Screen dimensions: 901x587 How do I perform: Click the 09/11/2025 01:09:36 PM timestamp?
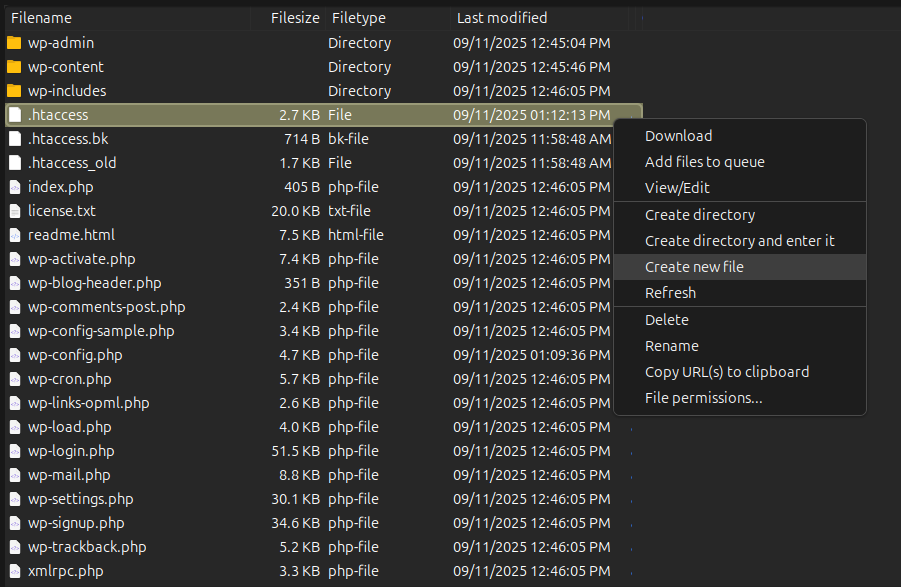pyautogui.click(x=532, y=356)
